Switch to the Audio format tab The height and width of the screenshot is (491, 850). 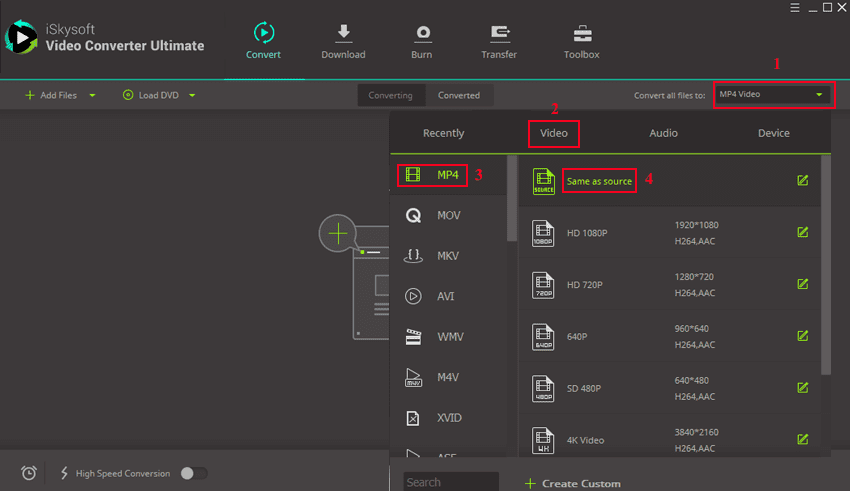coord(663,133)
